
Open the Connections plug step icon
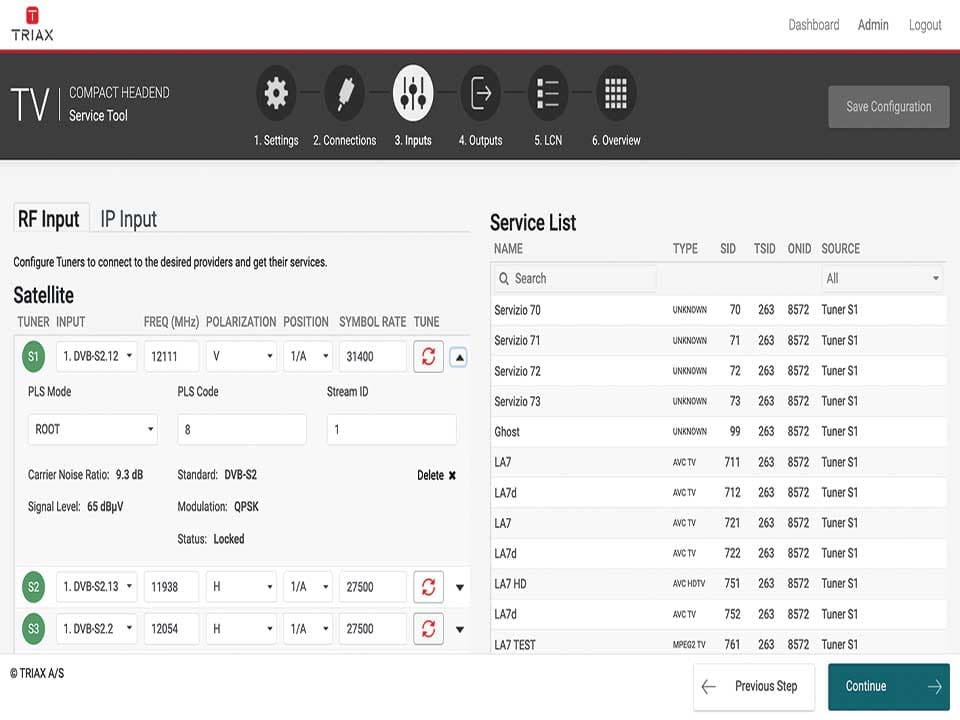coord(344,94)
